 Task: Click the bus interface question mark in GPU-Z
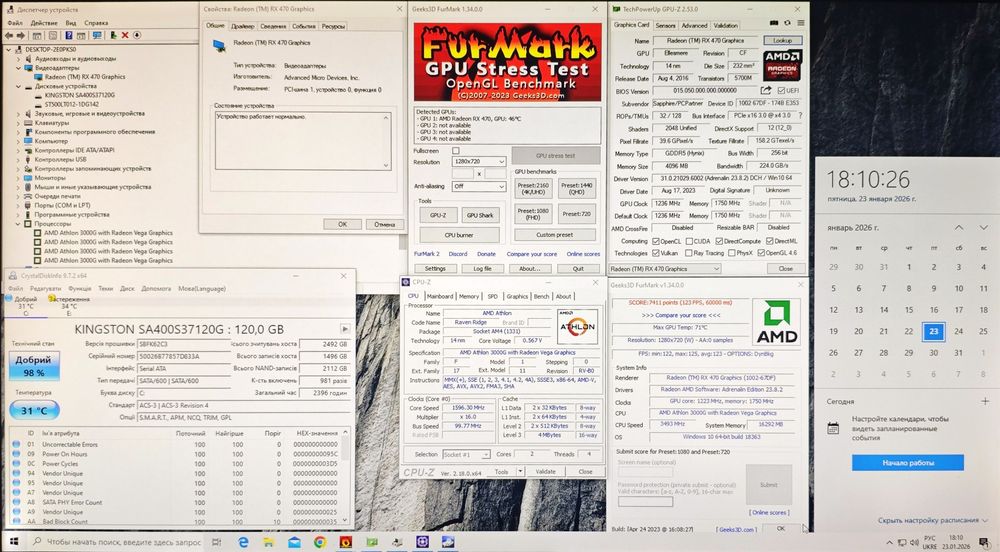click(800, 116)
